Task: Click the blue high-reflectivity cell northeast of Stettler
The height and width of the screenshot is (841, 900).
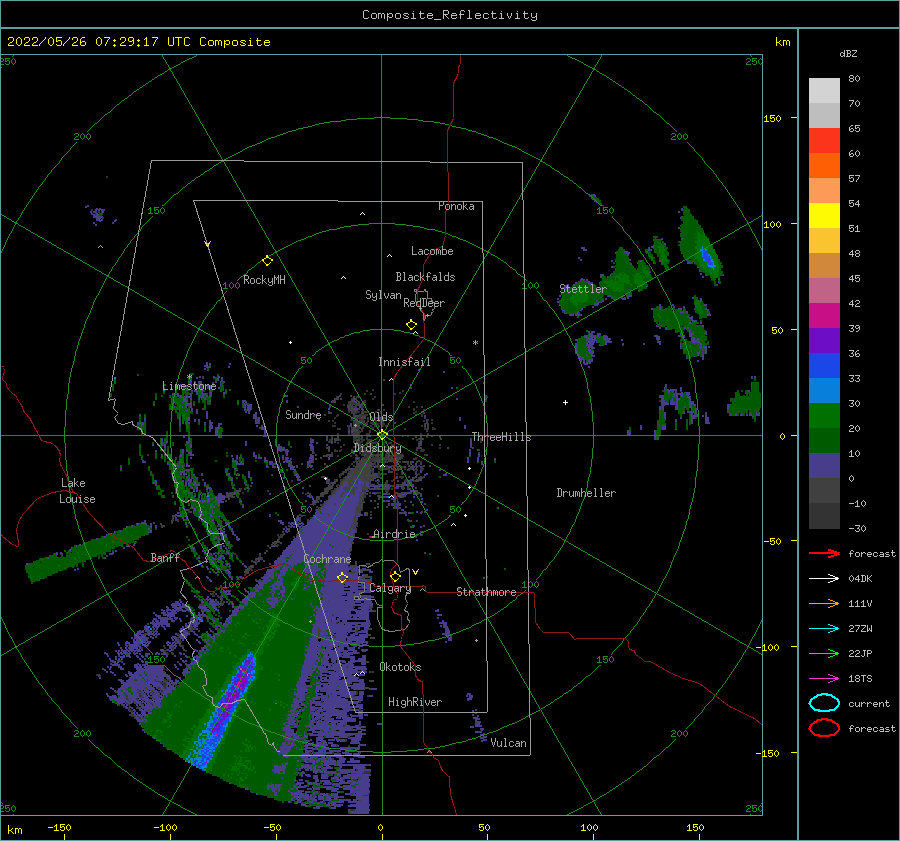Action: [x=708, y=258]
